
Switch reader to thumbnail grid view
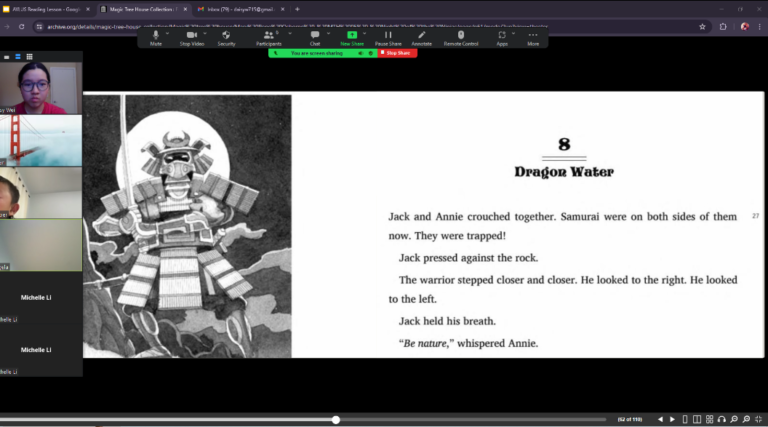(709, 419)
